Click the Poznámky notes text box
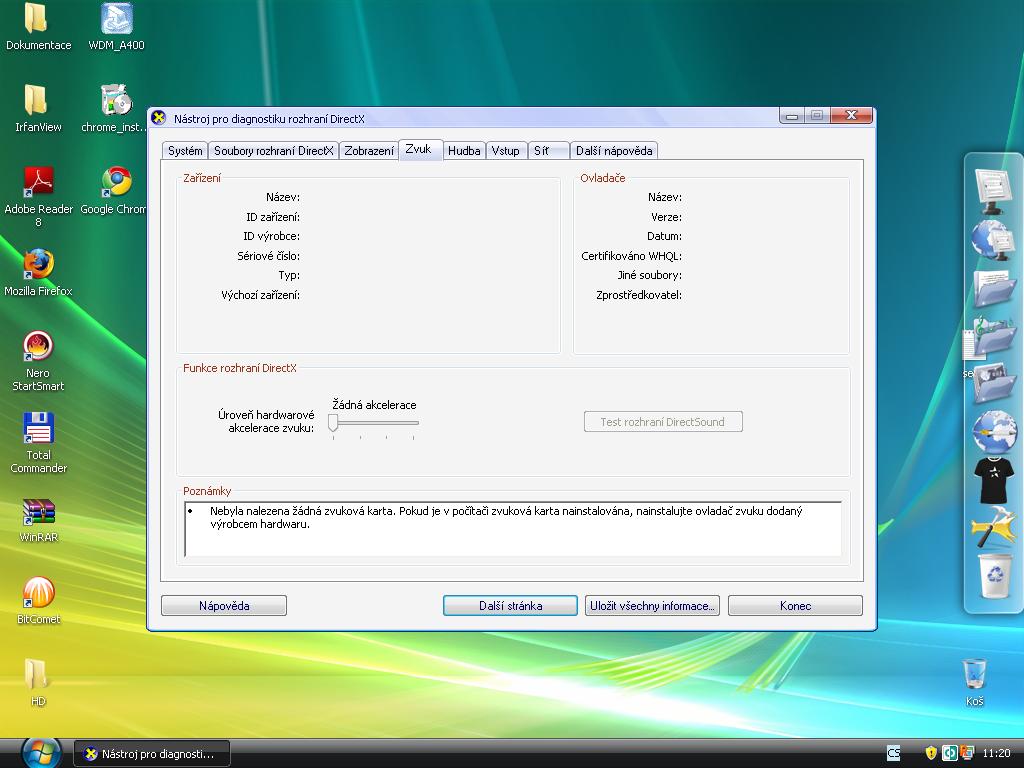 point(512,528)
